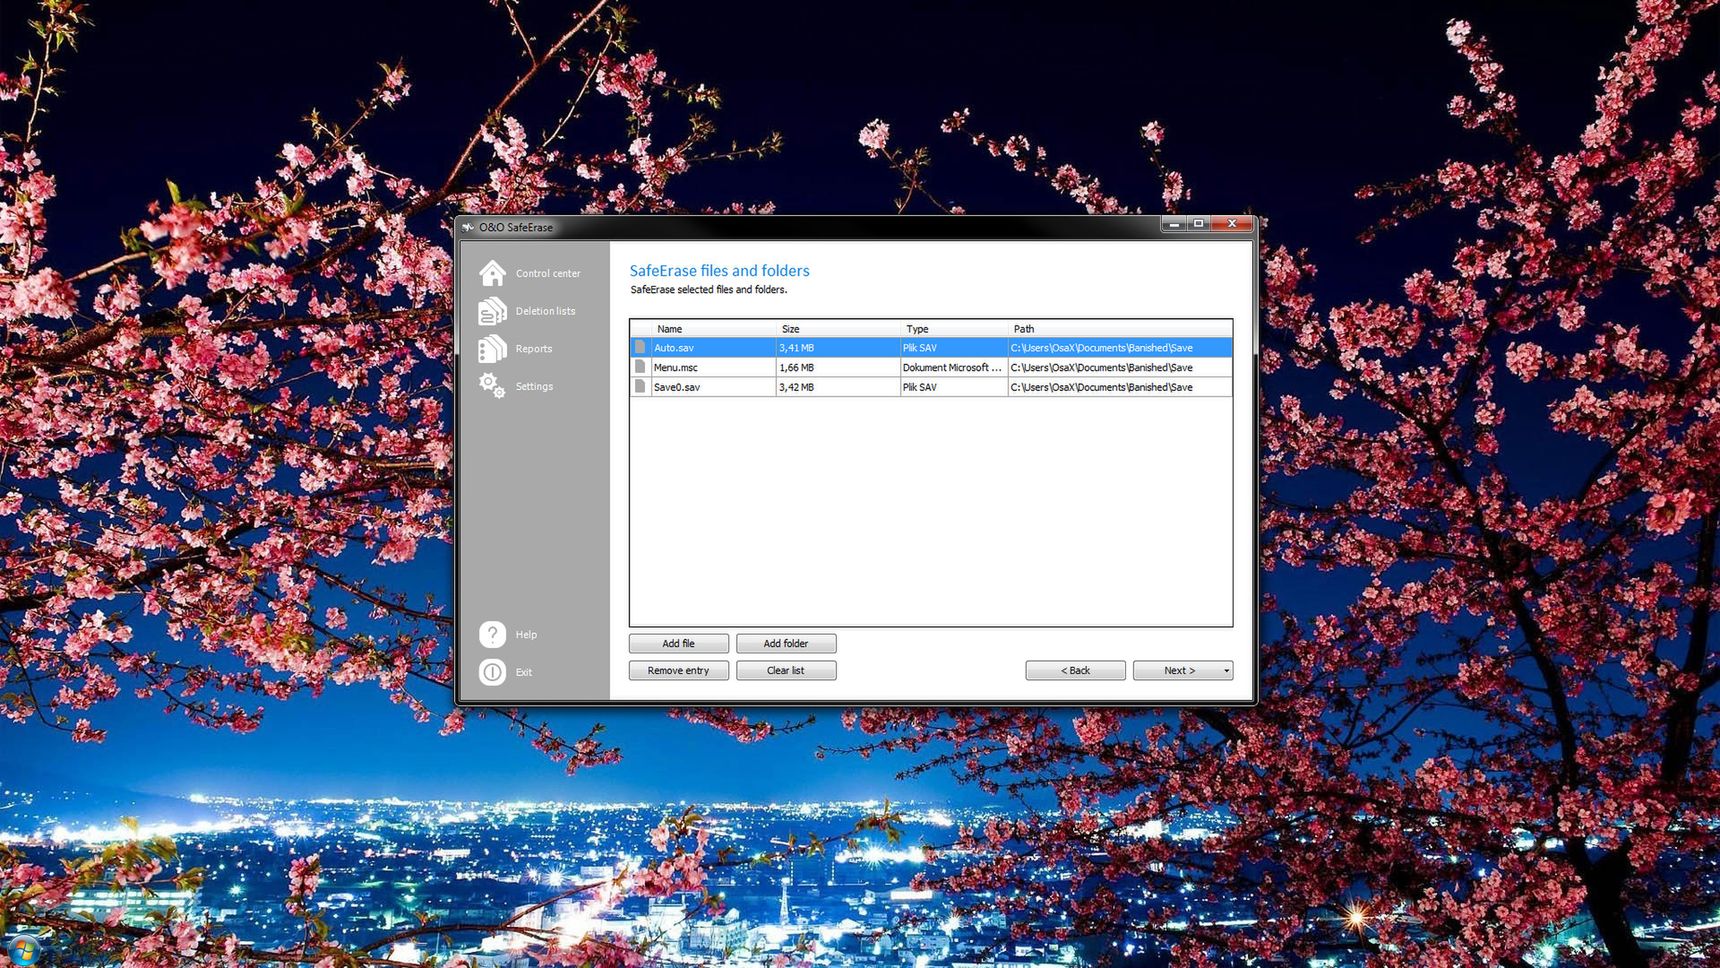Minimize the O&O SafeErase window
Screen dimensions: 1720x968
1173,224
